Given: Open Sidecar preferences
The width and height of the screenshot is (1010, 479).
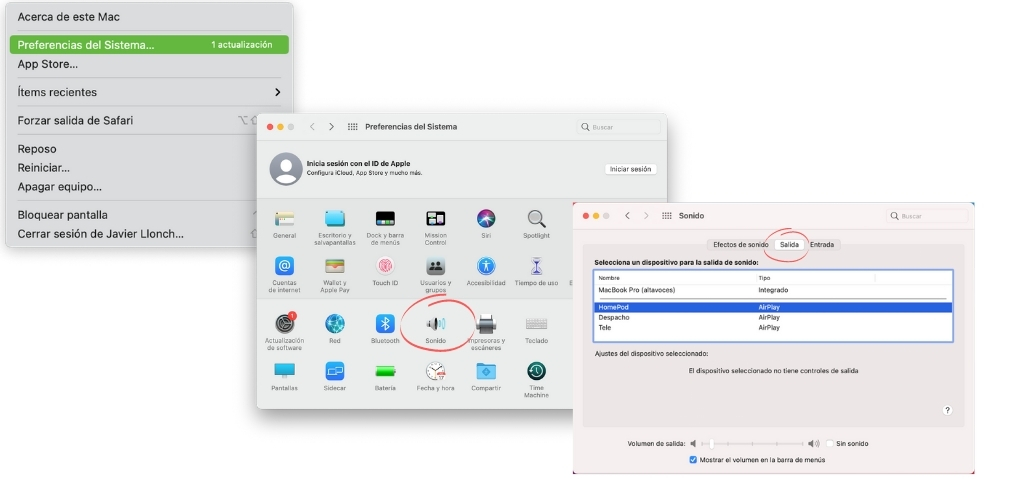Looking at the screenshot, I should pos(335,371).
